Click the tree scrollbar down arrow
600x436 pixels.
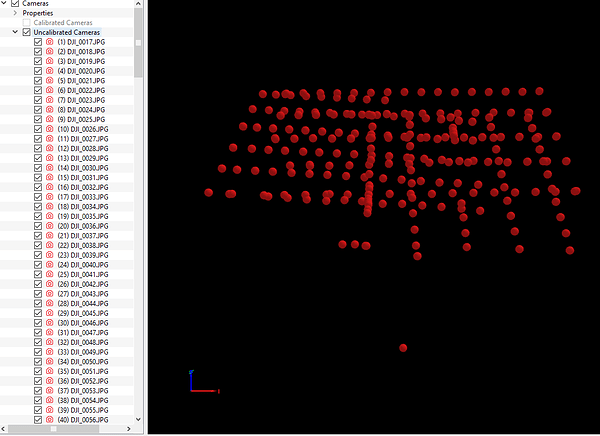[x=138, y=420]
